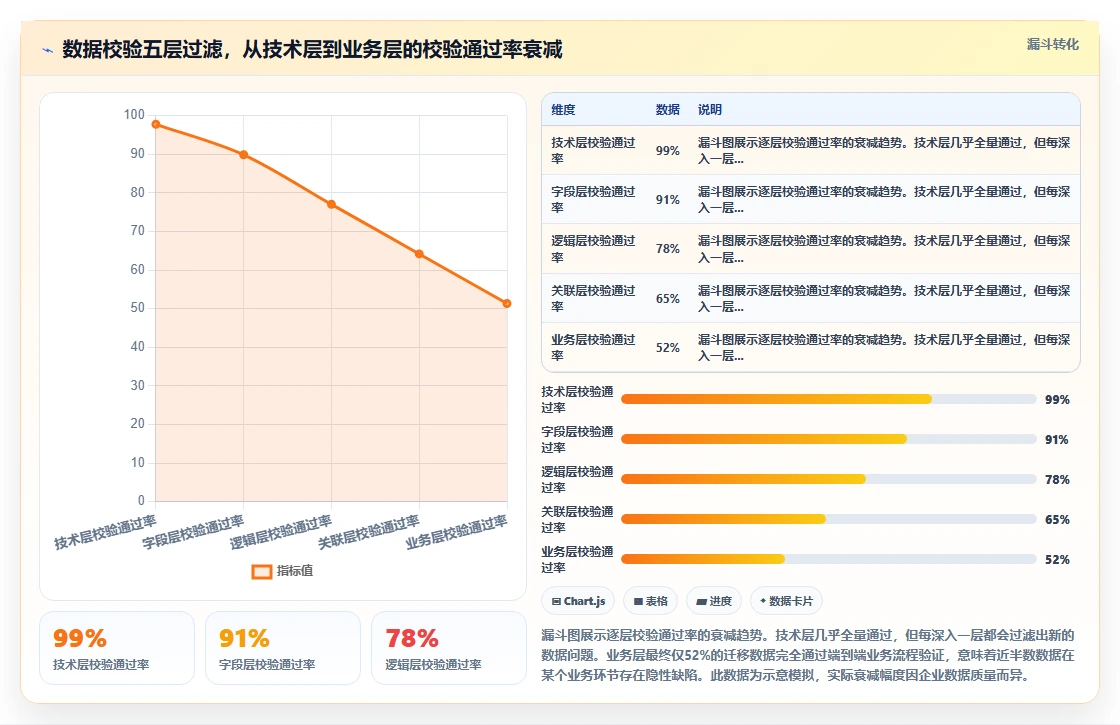Click the 关联层校验通过率 chart data point
The height and width of the screenshot is (725, 1120).
pyautogui.click(x=419, y=254)
